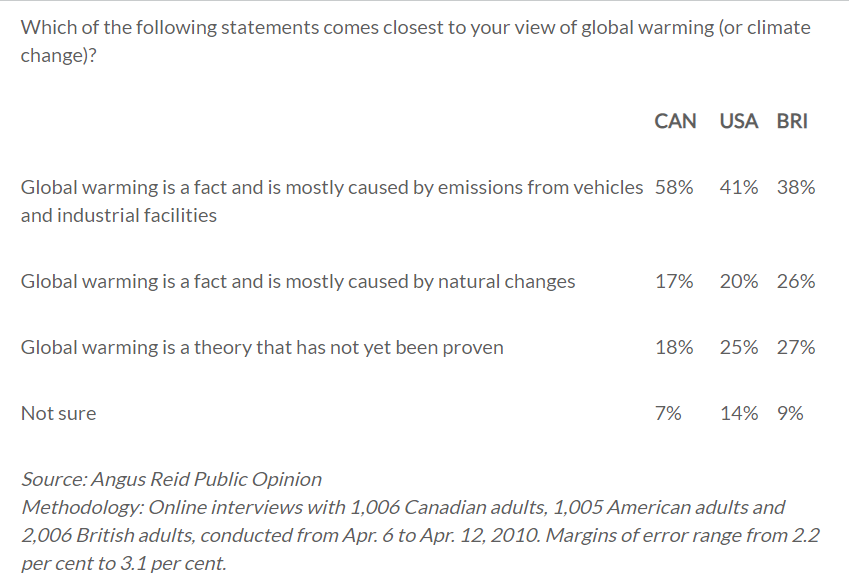Click the statement about natural changes
Image resolution: width=849 pixels, height=587 pixels.
tap(298, 281)
